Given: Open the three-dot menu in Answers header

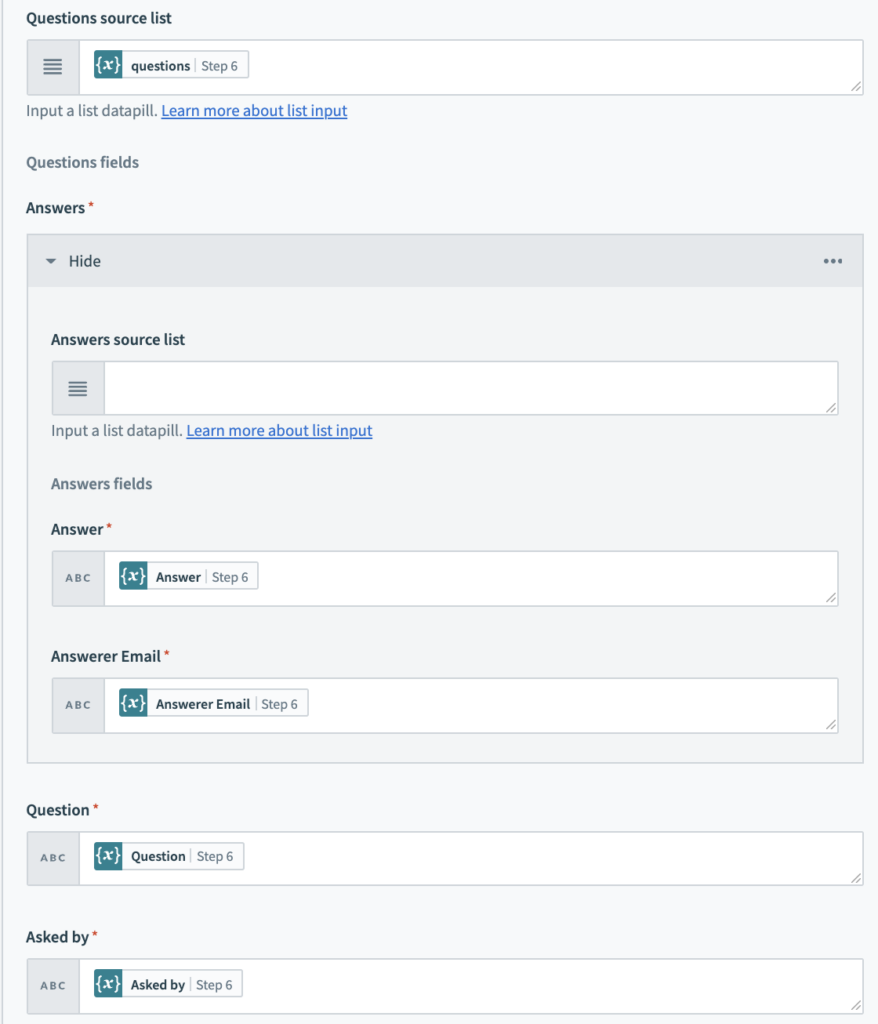Looking at the screenshot, I should click(833, 261).
